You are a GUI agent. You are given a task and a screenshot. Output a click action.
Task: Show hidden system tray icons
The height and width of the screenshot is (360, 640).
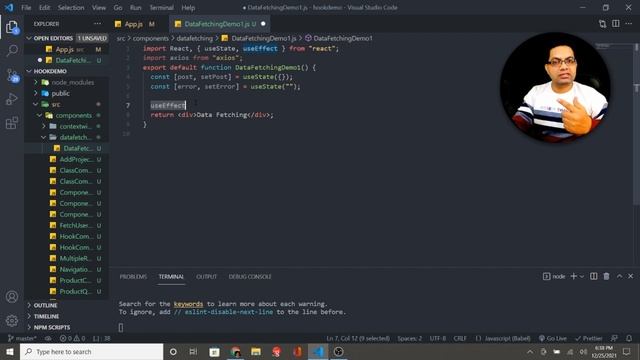530,351
